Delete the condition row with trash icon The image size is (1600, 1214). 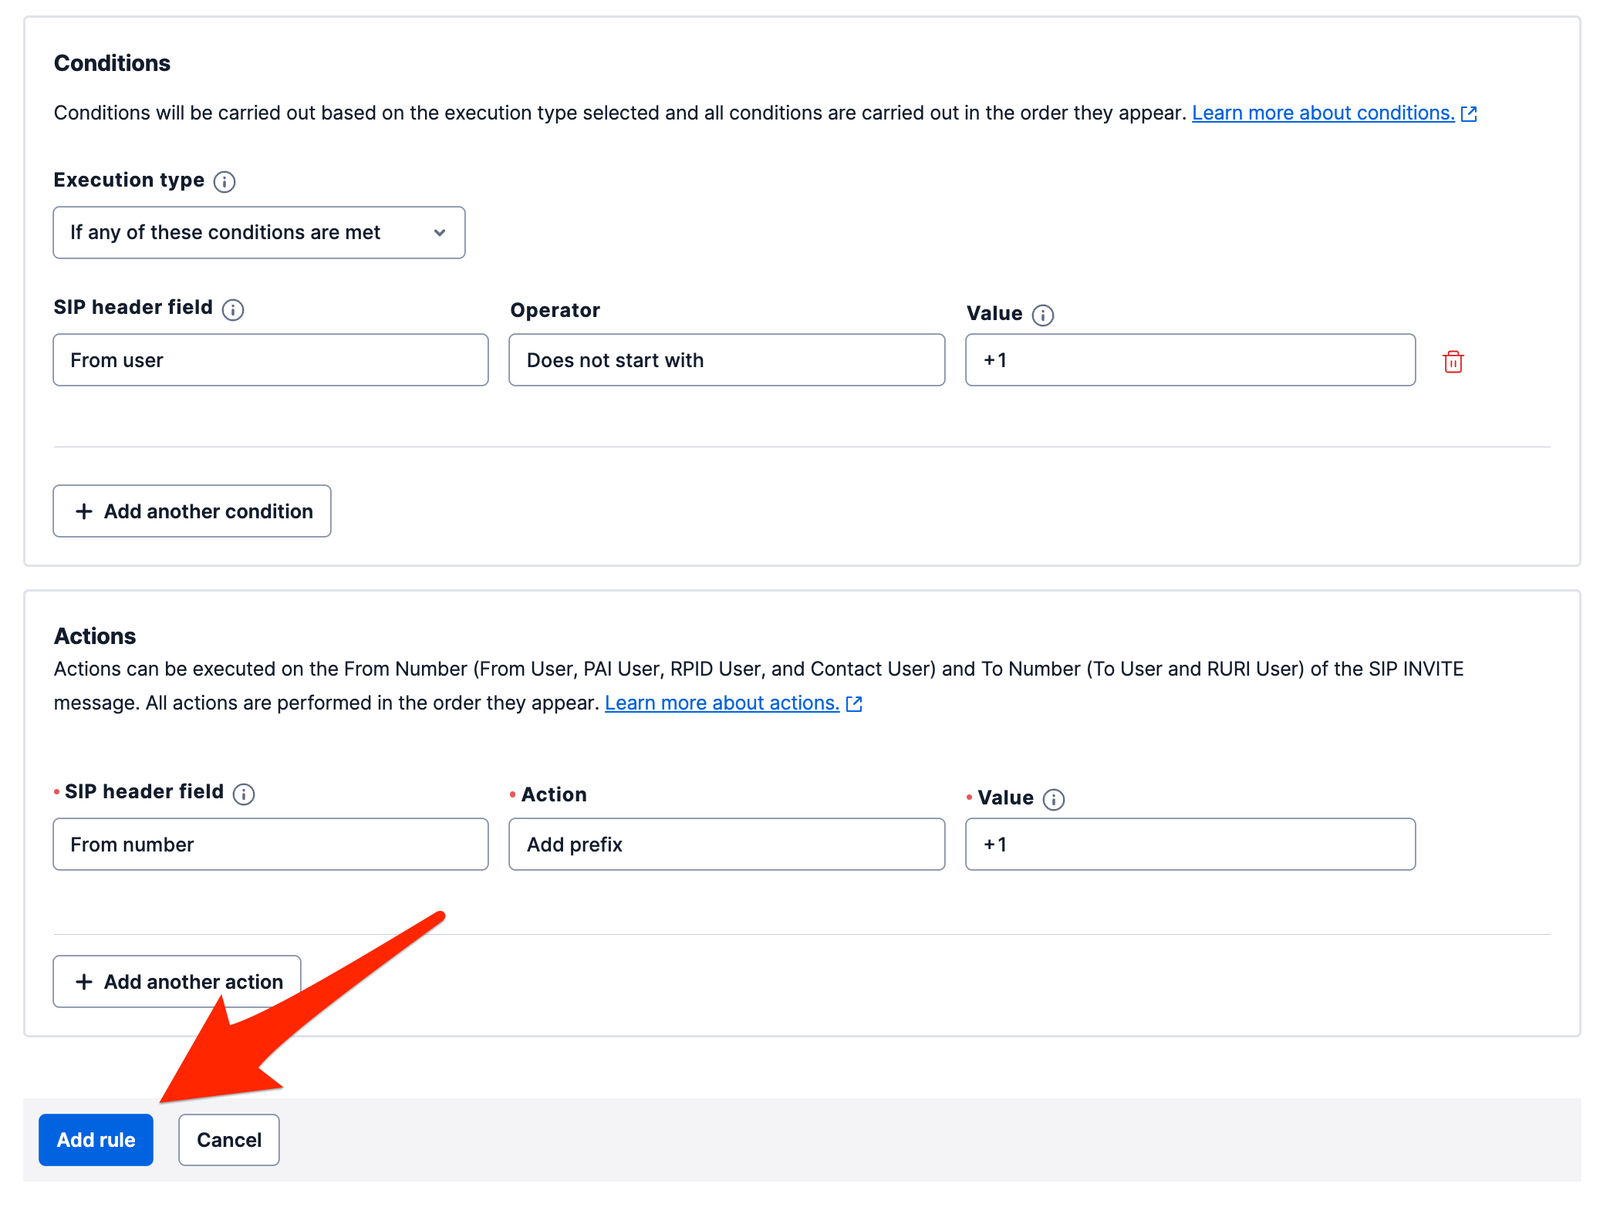click(x=1454, y=361)
